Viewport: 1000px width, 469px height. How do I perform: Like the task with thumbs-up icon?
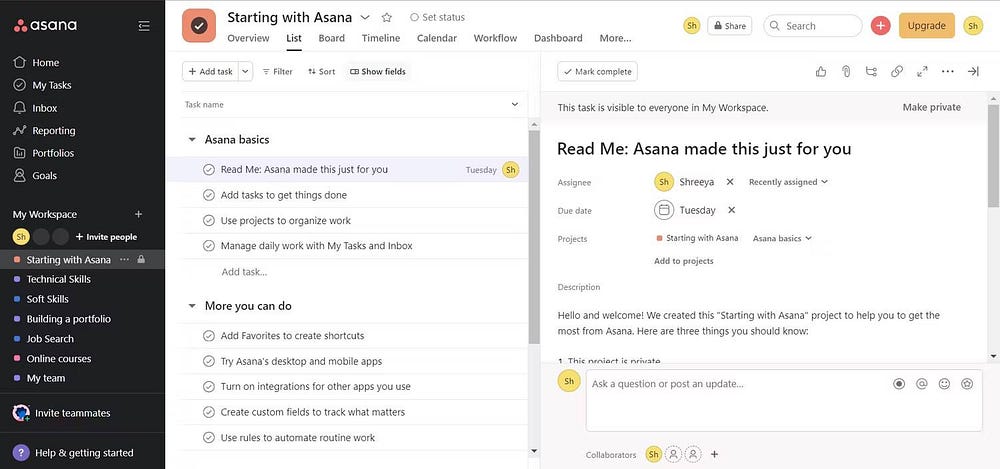[x=821, y=71]
